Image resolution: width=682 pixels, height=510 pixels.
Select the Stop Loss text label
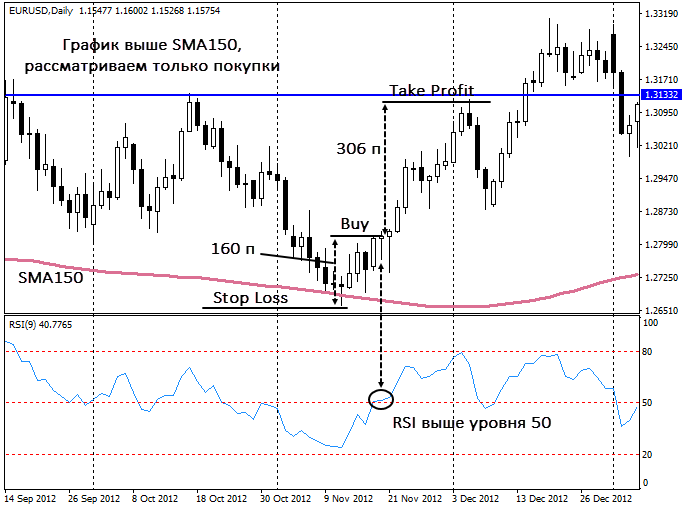tap(251, 298)
